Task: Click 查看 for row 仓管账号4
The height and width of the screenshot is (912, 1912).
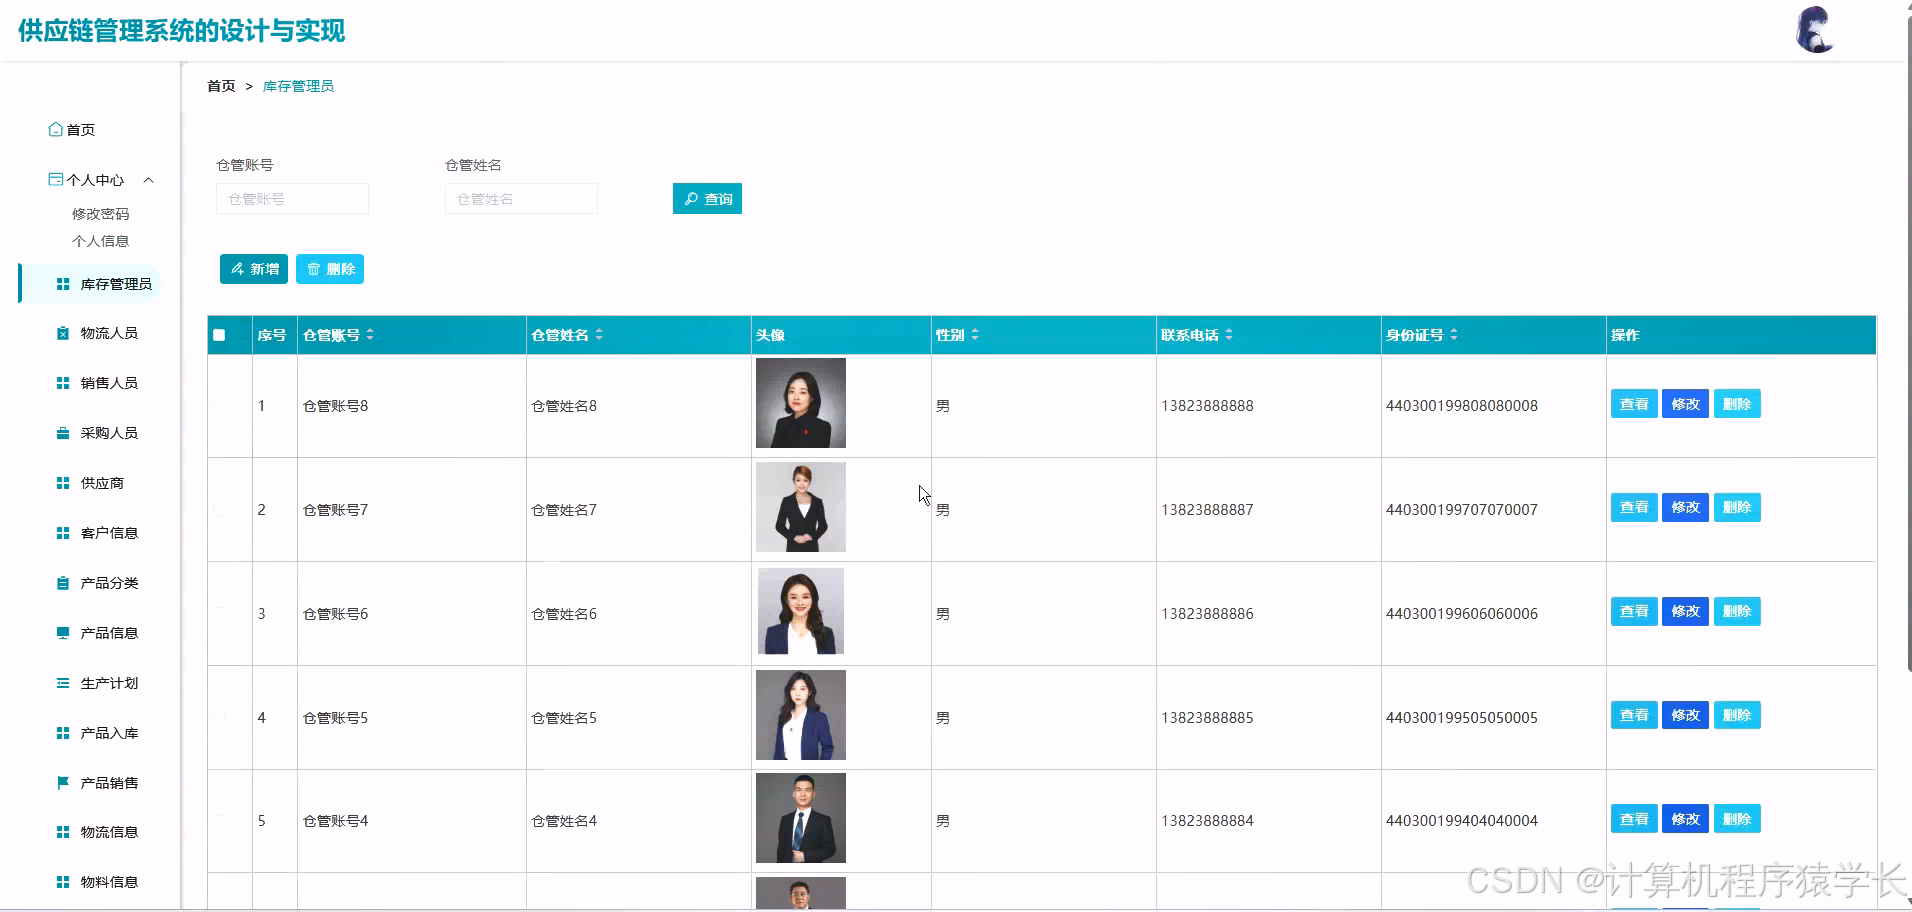Action: coord(1634,819)
